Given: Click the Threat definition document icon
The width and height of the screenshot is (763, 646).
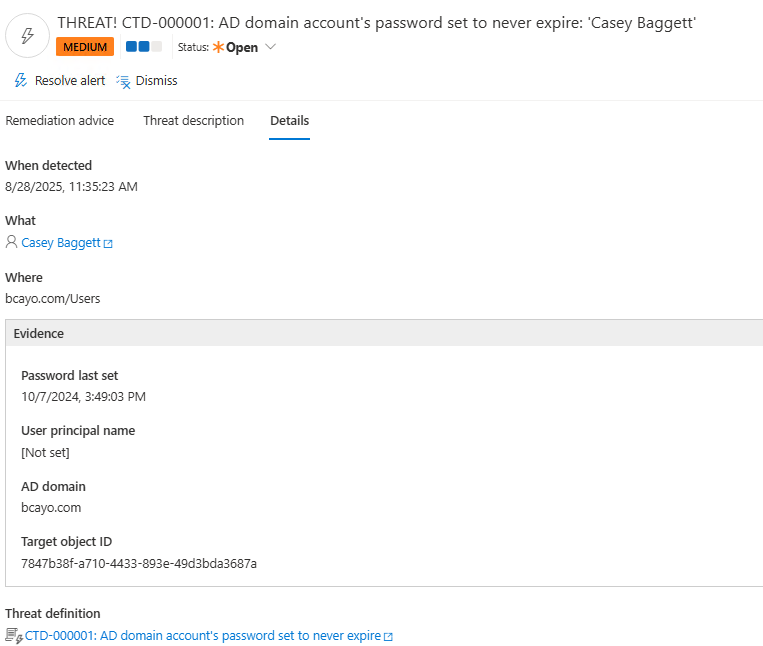Looking at the screenshot, I should pyautogui.click(x=14, y=635).
